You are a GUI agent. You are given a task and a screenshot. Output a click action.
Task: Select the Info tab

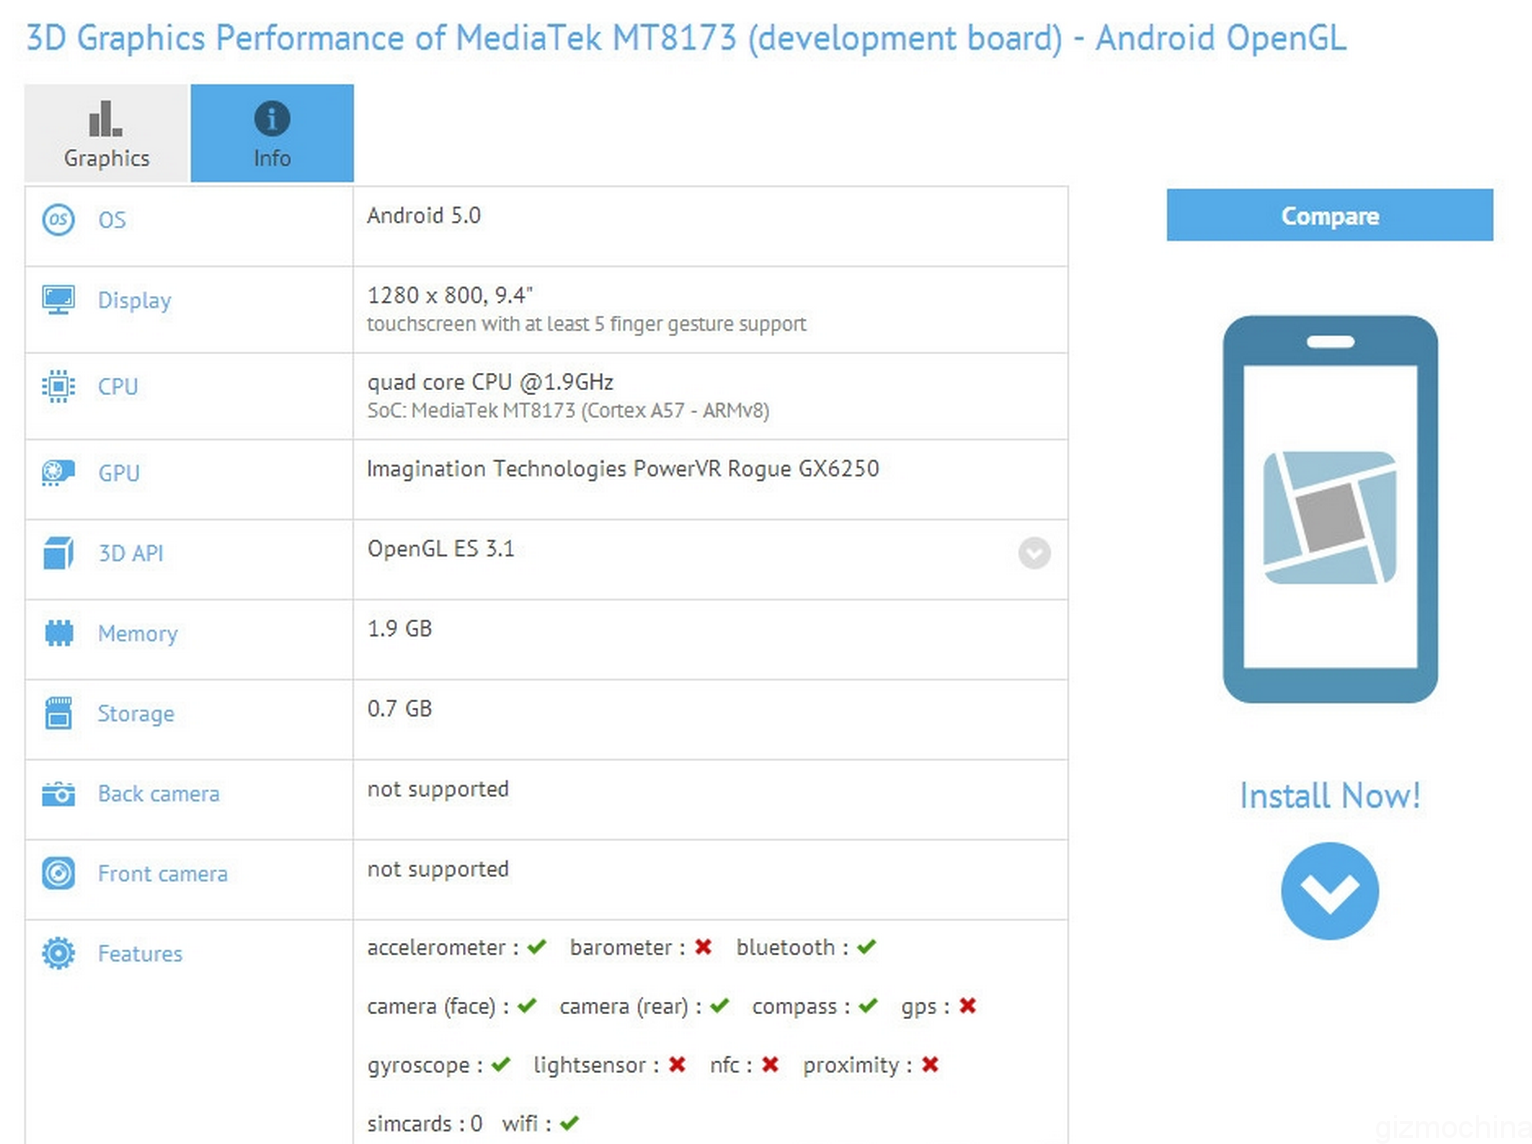pyautogui.click(x=272, y=133)
